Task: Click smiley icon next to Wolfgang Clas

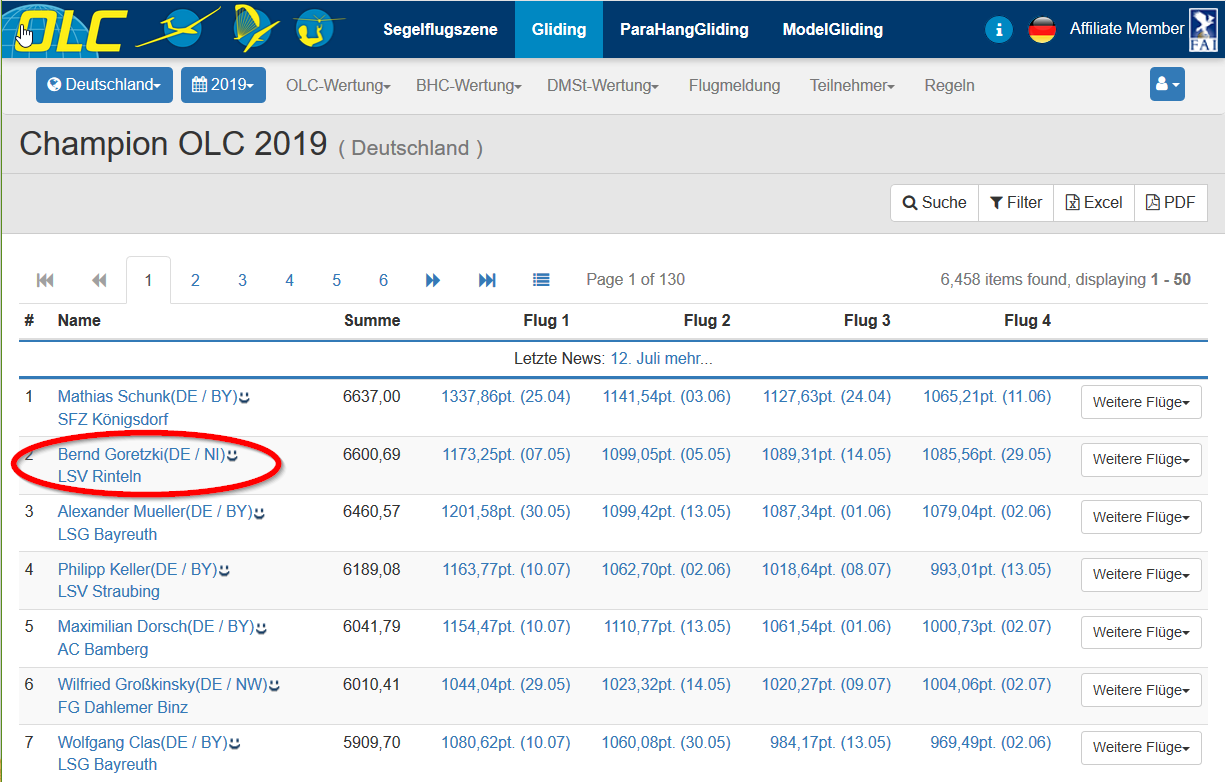Action: pyautogui.click(x=234, y=743)
